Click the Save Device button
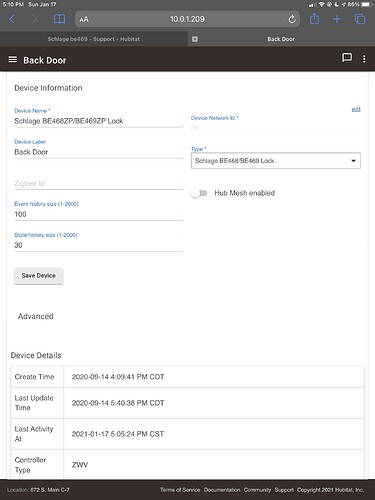The width and height of the screenshot is (375, 500). tap(39, 276)
